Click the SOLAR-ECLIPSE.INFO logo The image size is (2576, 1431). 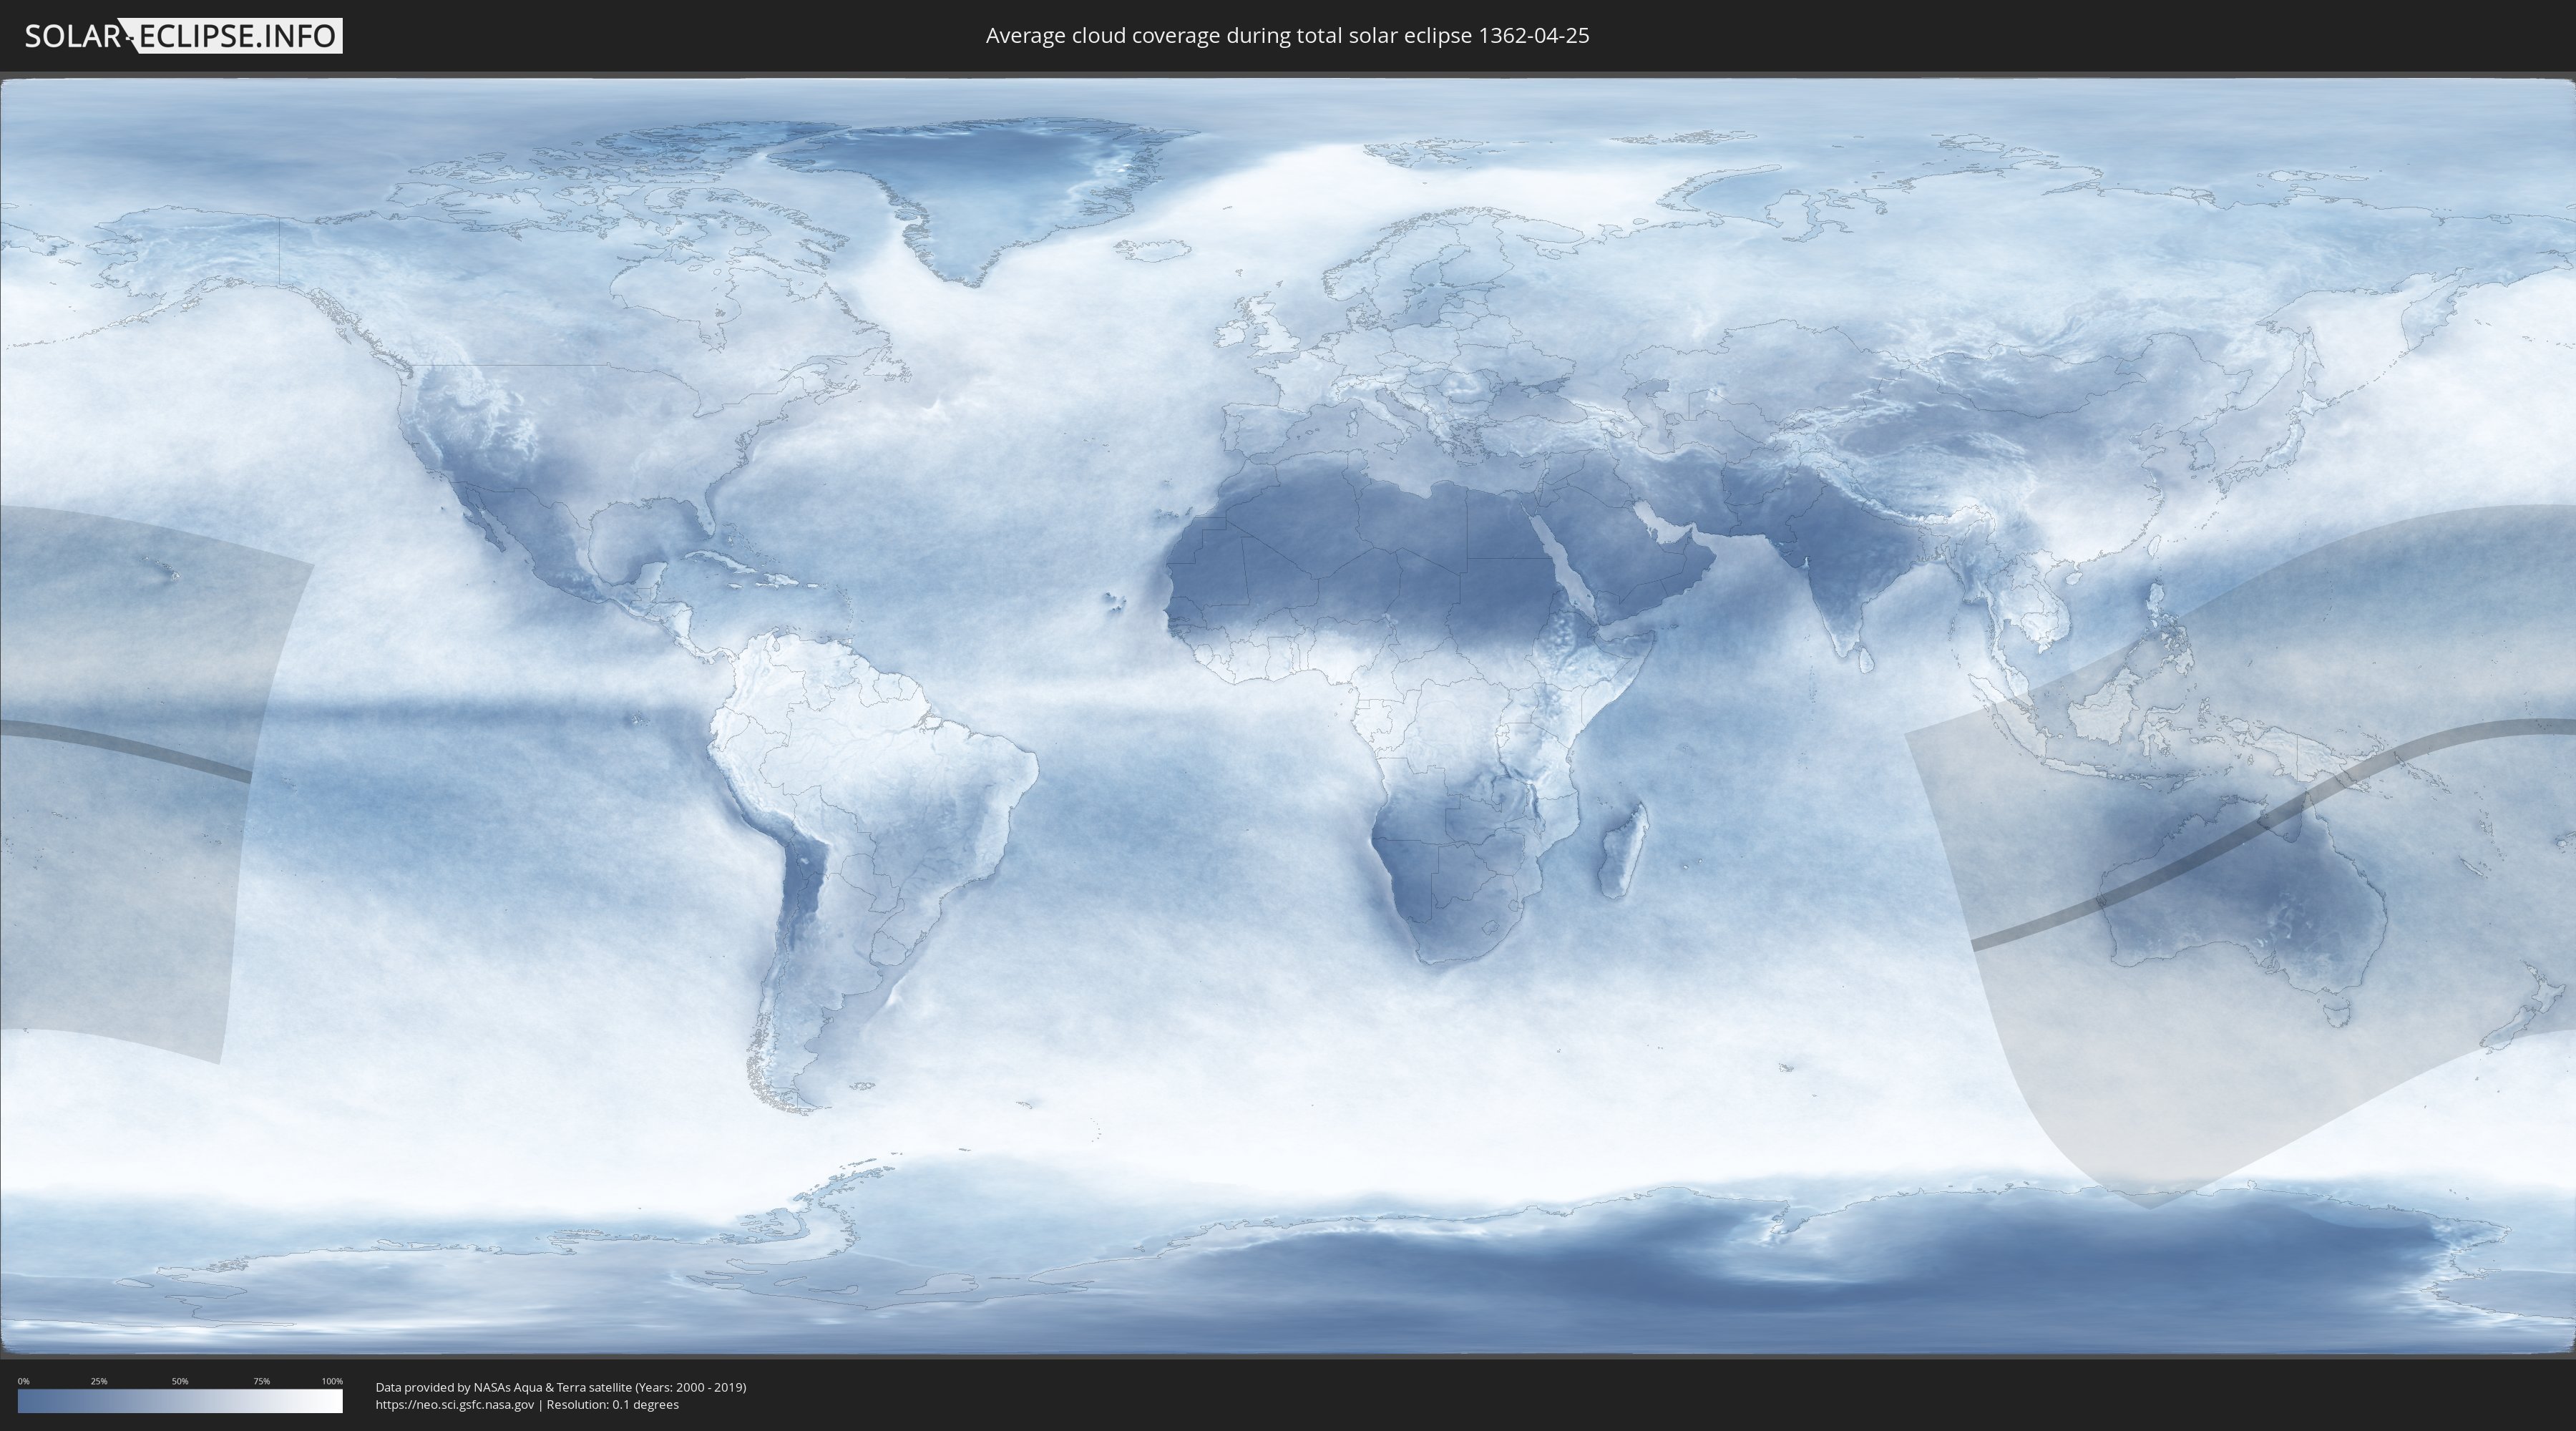point(183,36)
